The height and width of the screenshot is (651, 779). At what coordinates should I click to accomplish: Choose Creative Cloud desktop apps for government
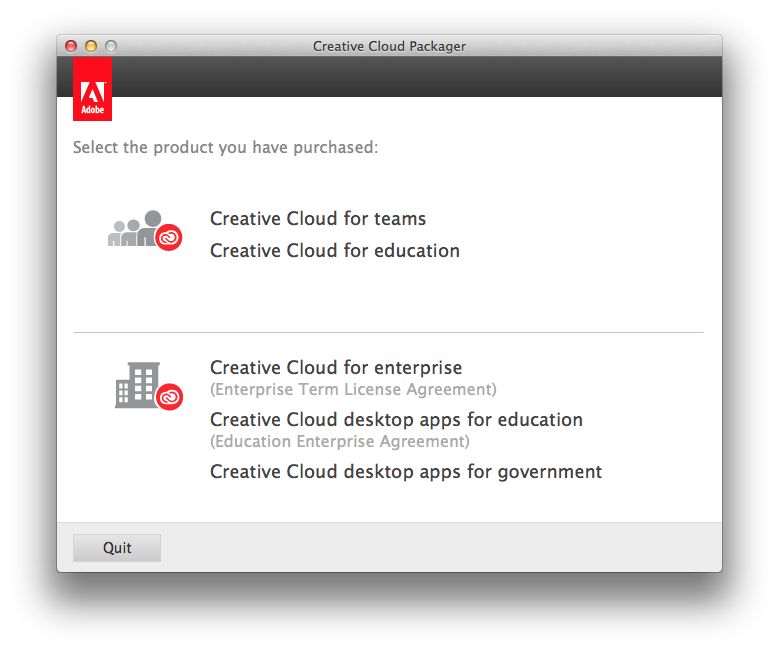point(405,471)
